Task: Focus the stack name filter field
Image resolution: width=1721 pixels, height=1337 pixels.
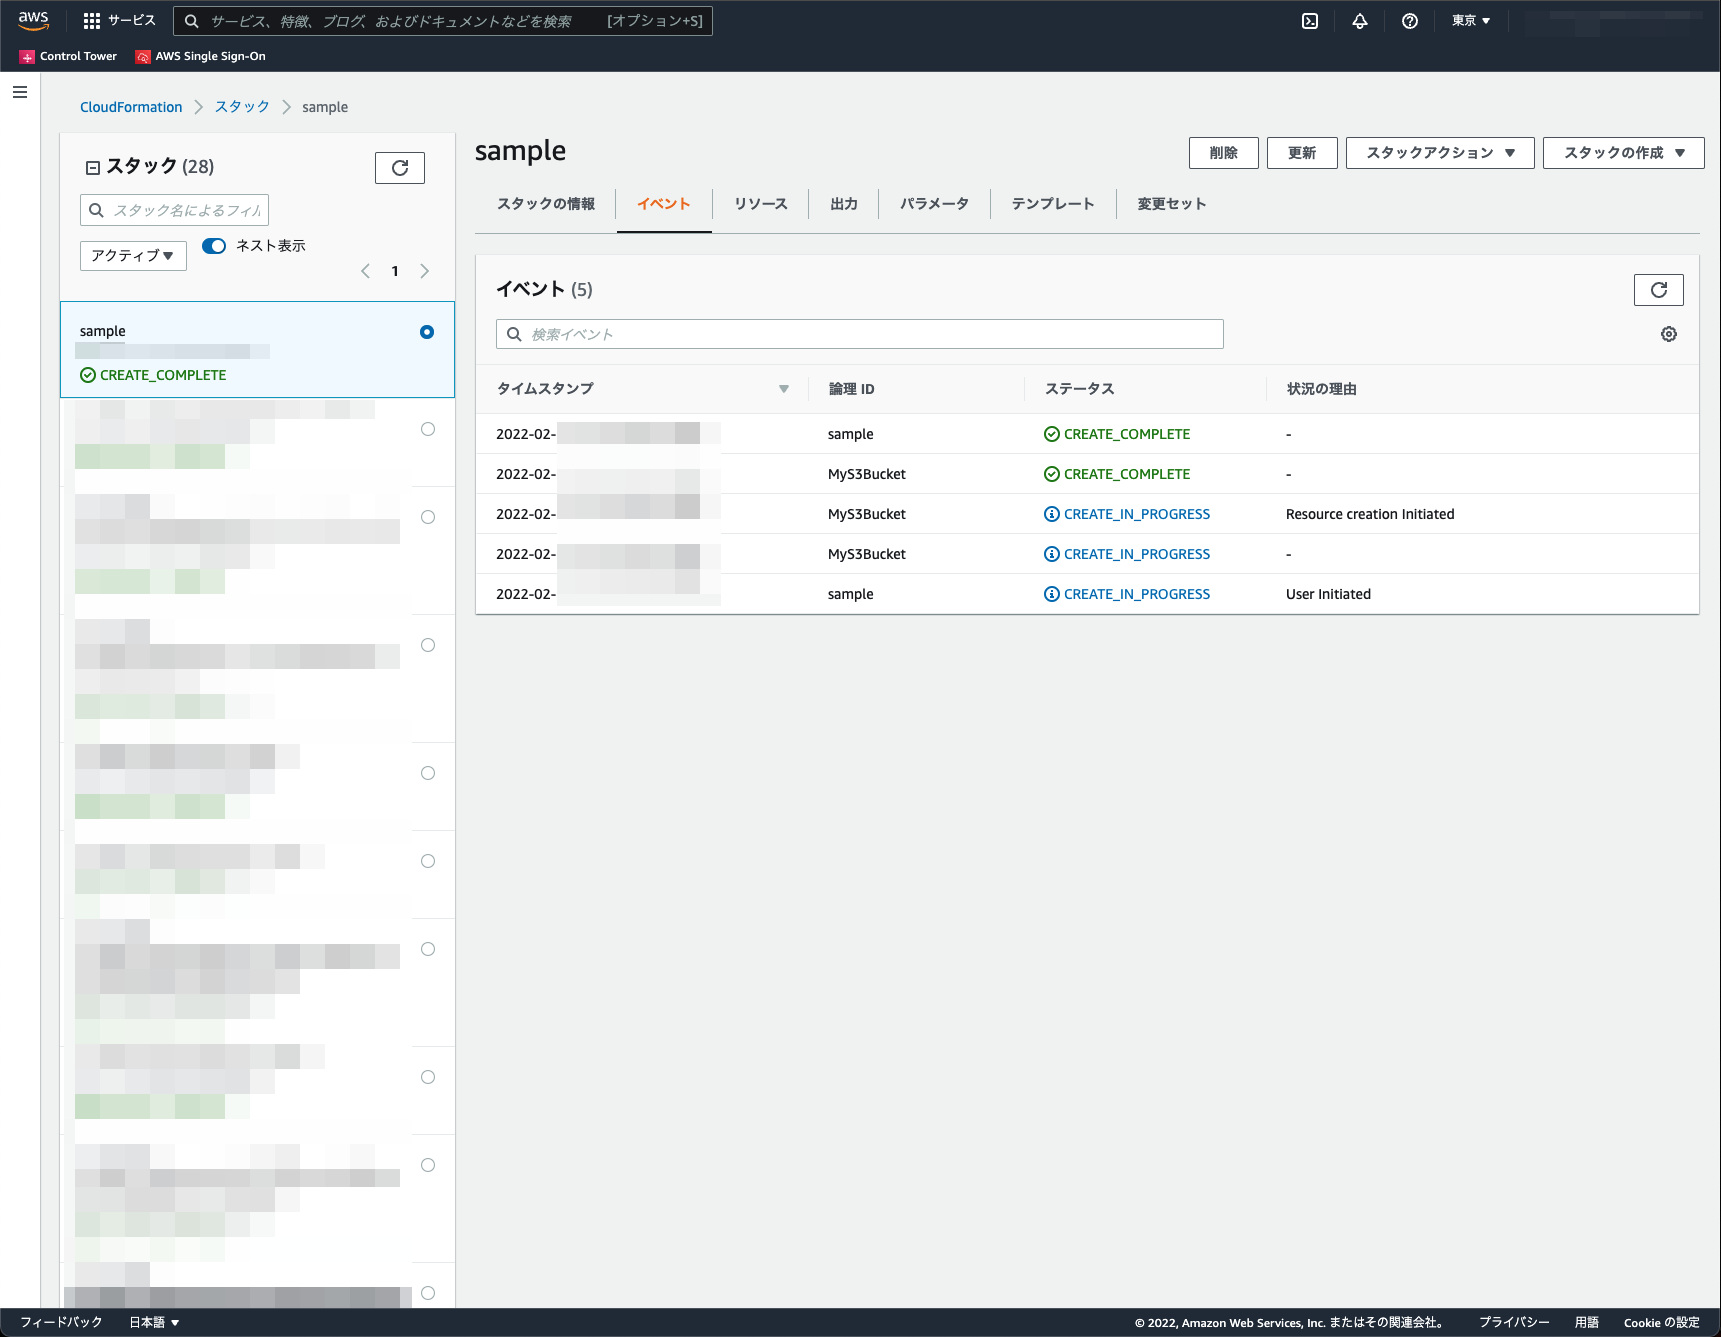Action: [x=174, y=210]
